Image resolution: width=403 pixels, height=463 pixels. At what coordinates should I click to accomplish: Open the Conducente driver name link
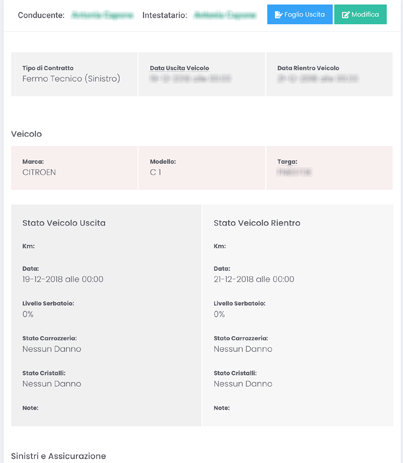(102, 15)
